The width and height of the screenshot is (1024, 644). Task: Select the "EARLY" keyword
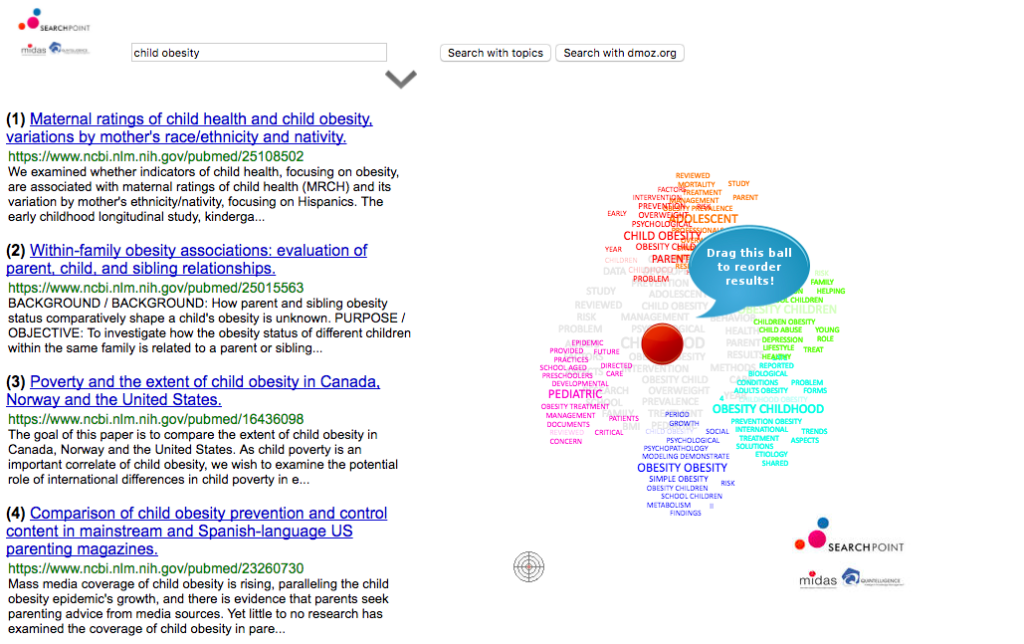[616, 214]
